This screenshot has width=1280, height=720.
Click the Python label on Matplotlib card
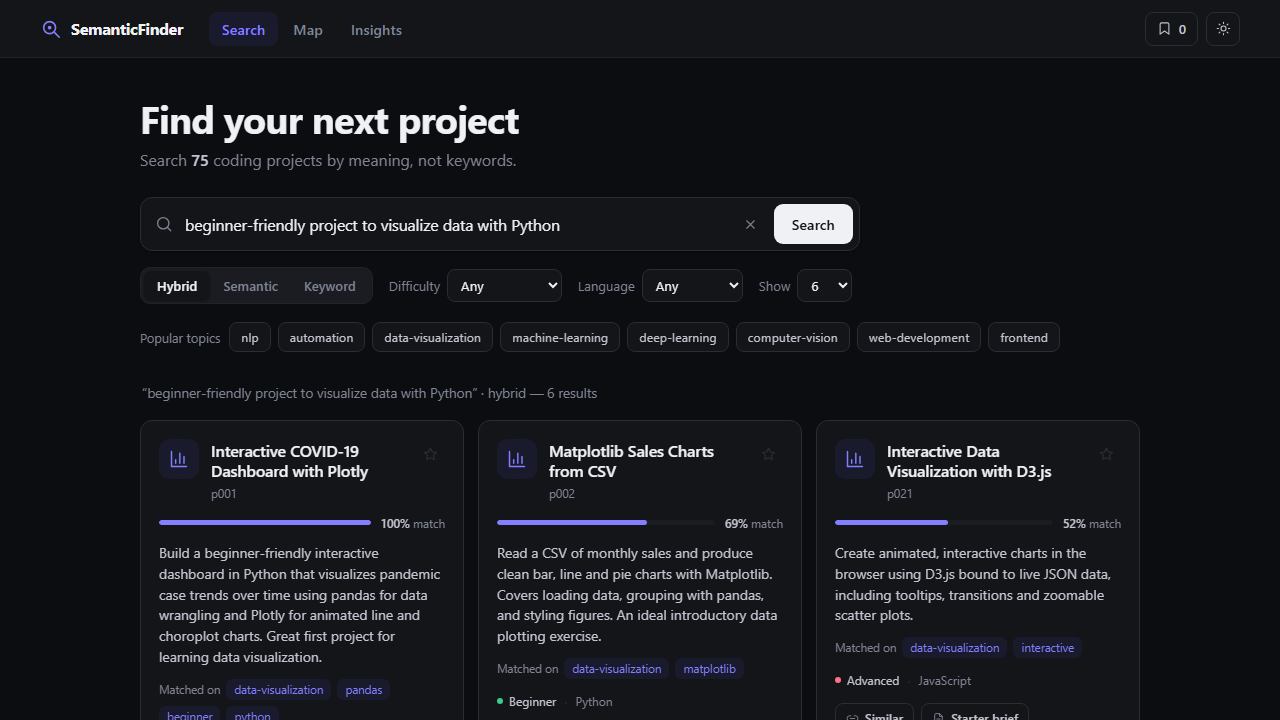click(x=594, y=702)
